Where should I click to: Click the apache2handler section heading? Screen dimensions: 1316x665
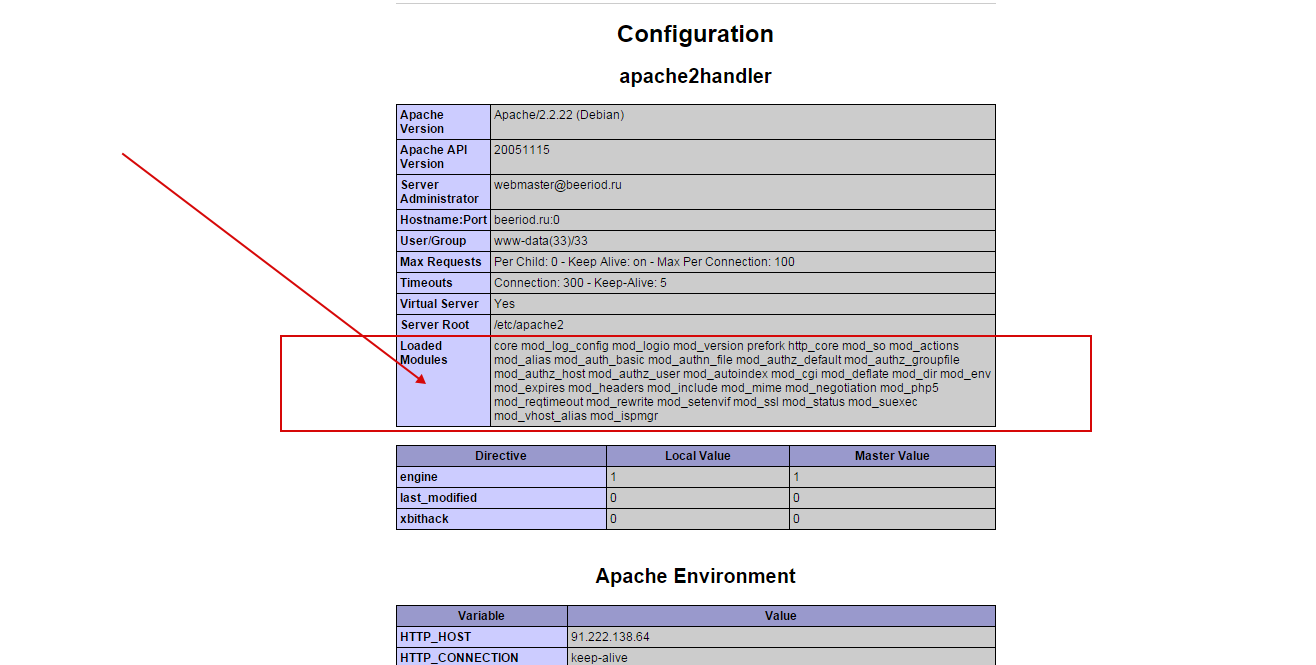[x=695, y=76]
